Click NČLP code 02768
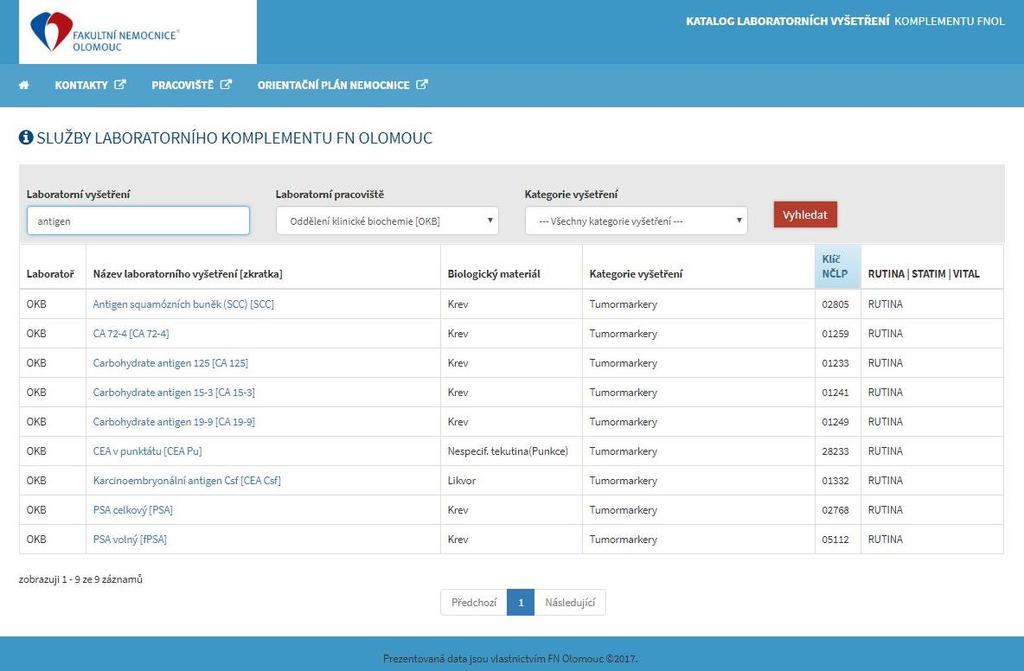 click(x=835, y=510)
